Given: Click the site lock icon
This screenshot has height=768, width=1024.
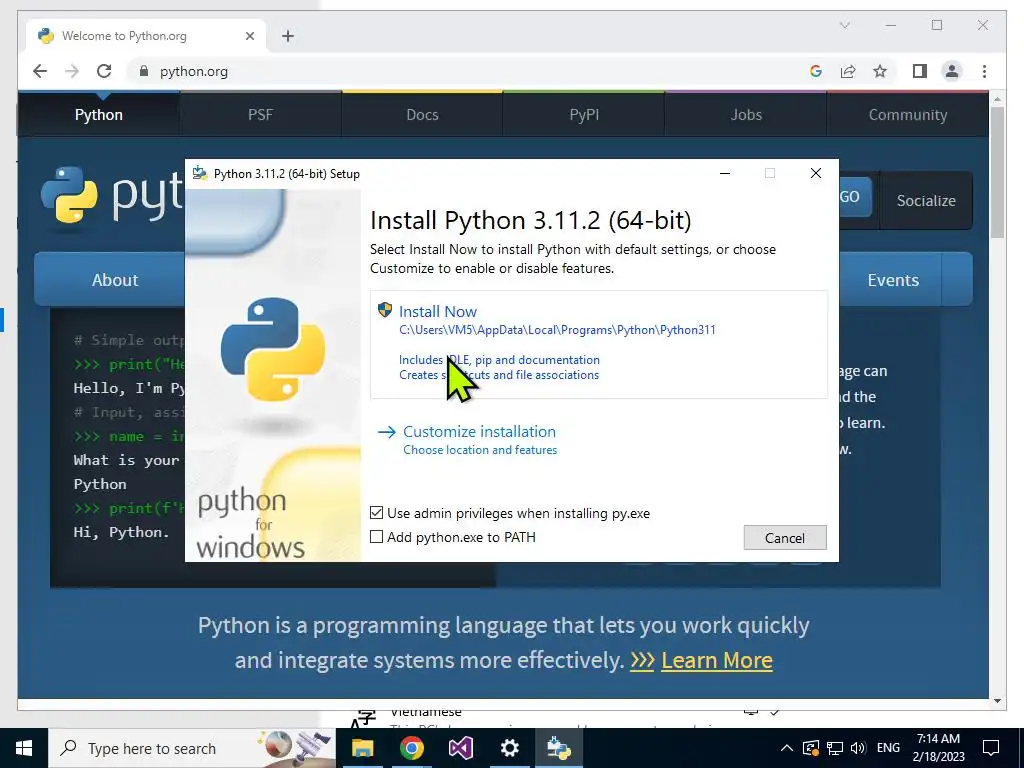Looking at the screenshot, I should click(x=144, y=71).
